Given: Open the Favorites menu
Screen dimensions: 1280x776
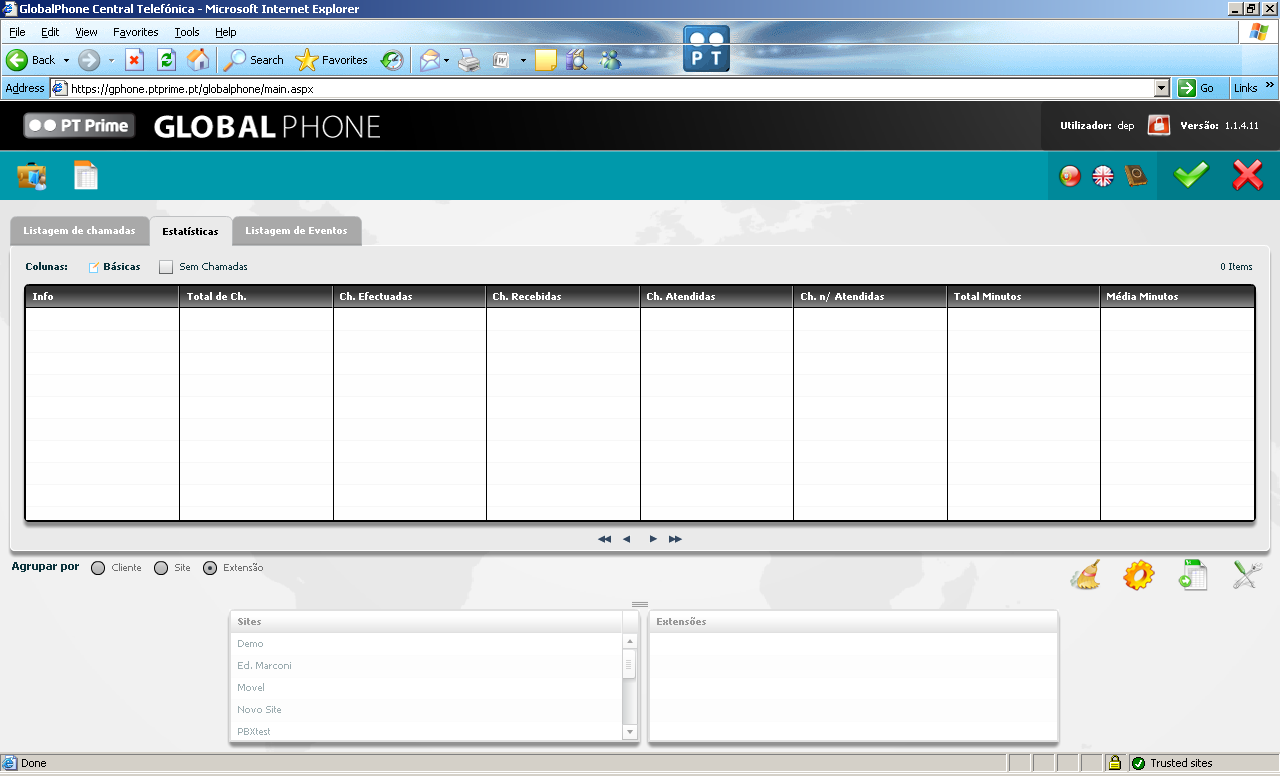Looking at the screenshot, I should point(135,32).
